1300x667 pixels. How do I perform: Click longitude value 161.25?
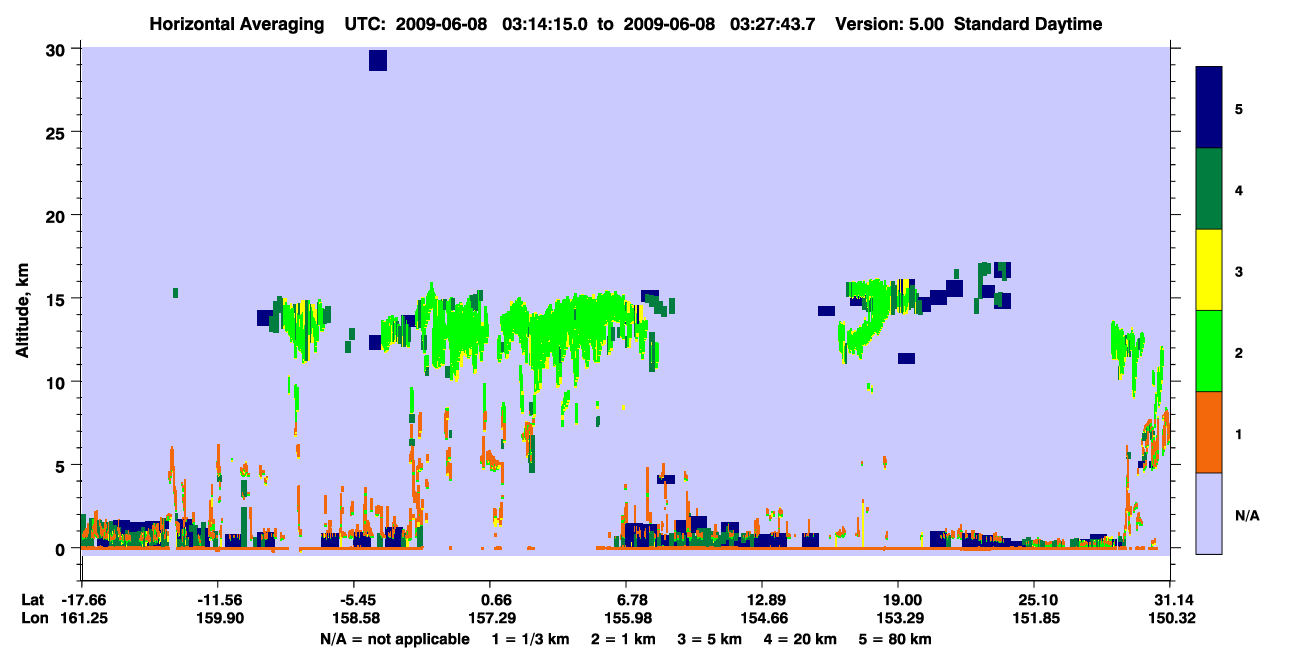[x=83, y=618]
